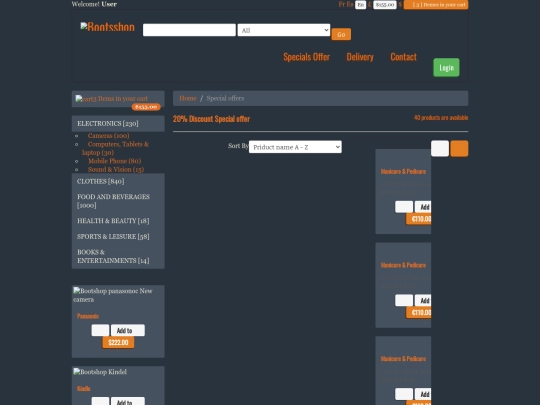This screenshot has height=405, width=540.
Task: Switch language to Fr
Action: (342, 4)
